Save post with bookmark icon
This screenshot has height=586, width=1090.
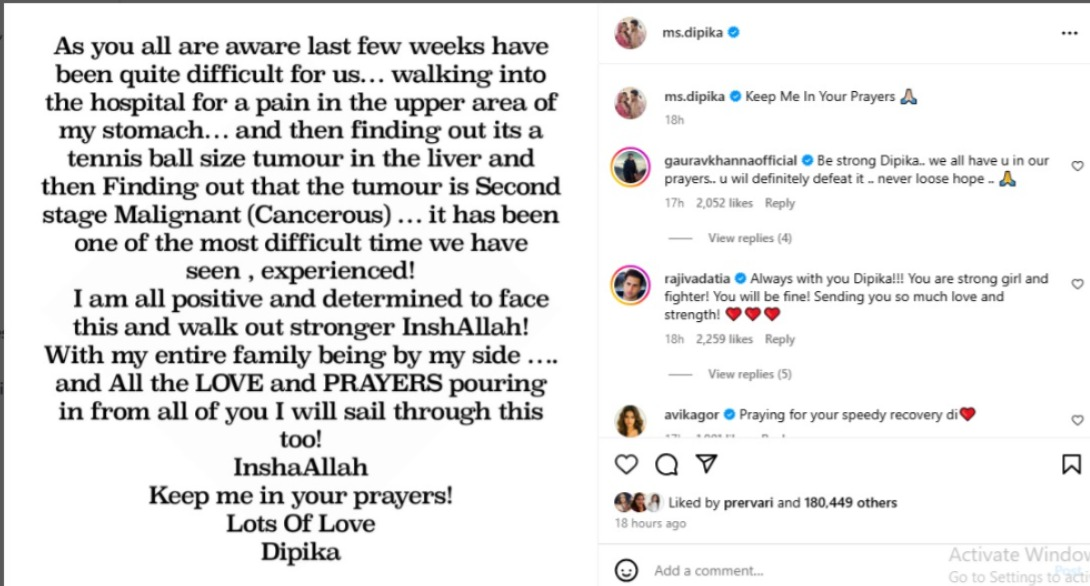click(x=1070, y=464)
